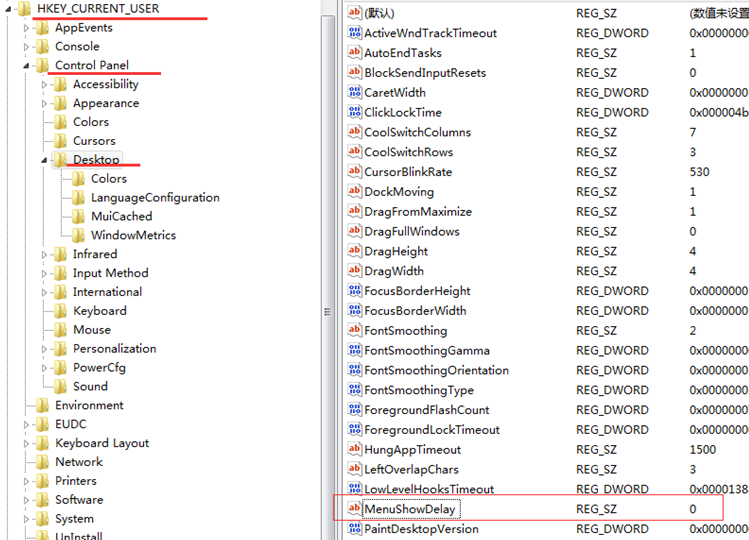
Task: Click the Desktop folder icon in tree
Action: (x=60, y=160)
